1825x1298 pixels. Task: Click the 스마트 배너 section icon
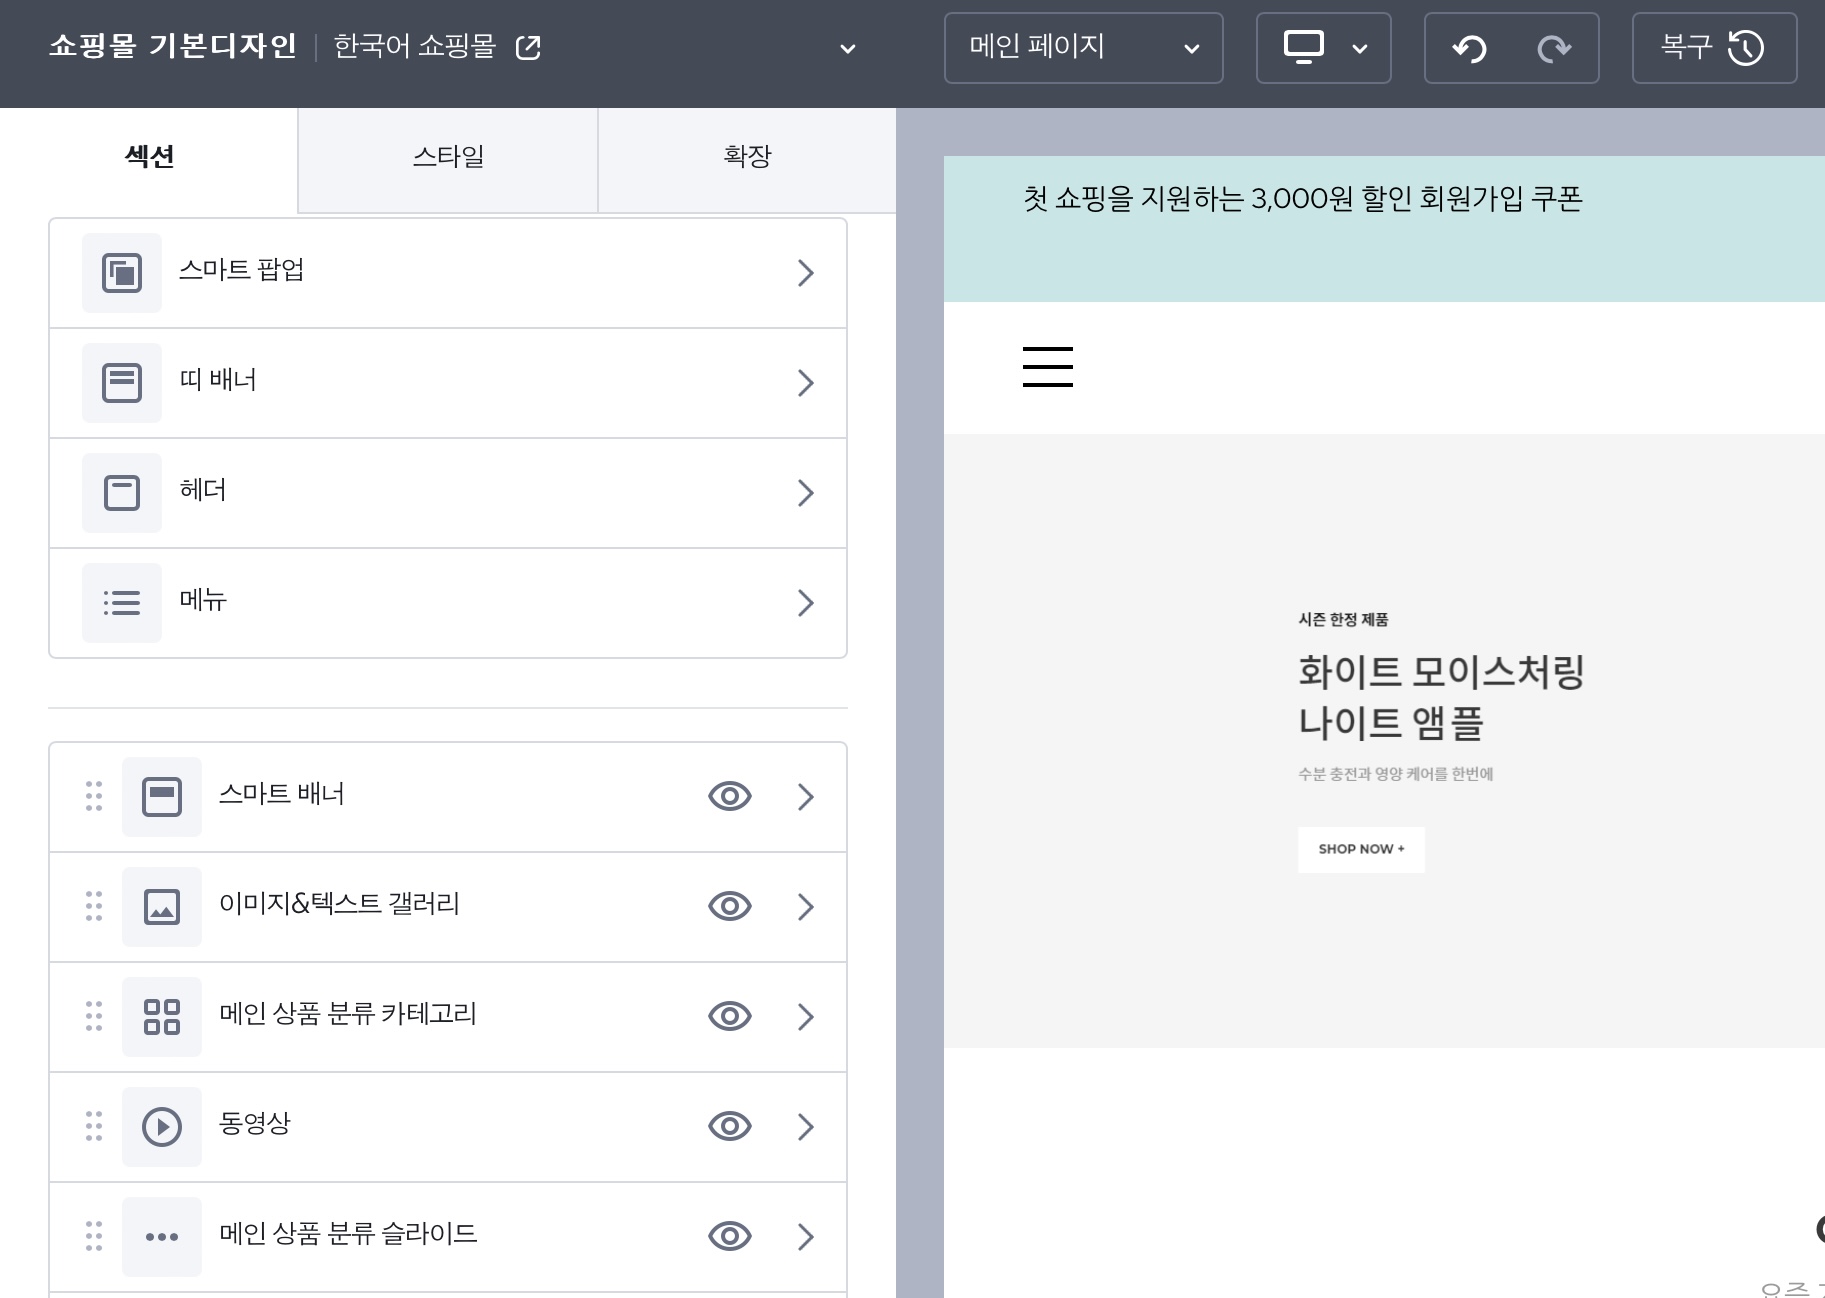pyautogui.click(x=162, y=797)
